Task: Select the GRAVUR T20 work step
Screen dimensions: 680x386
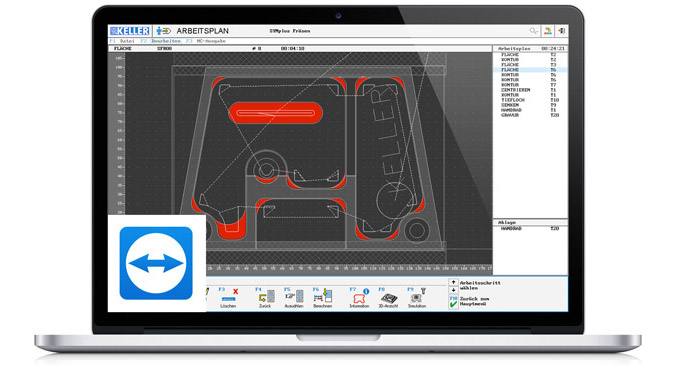Action: [530, 115]
